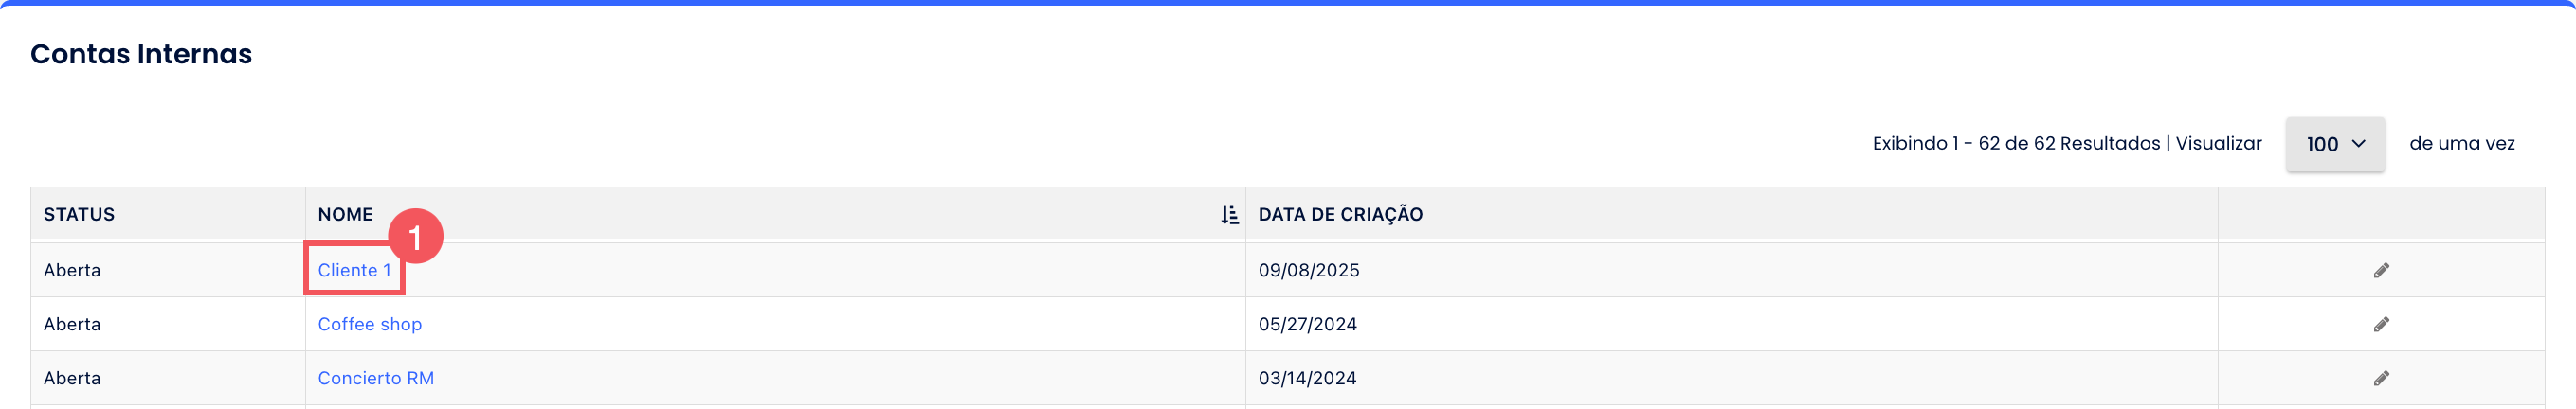
Task: Click the edit pencil for Coffee shop
Action: 2381,324
